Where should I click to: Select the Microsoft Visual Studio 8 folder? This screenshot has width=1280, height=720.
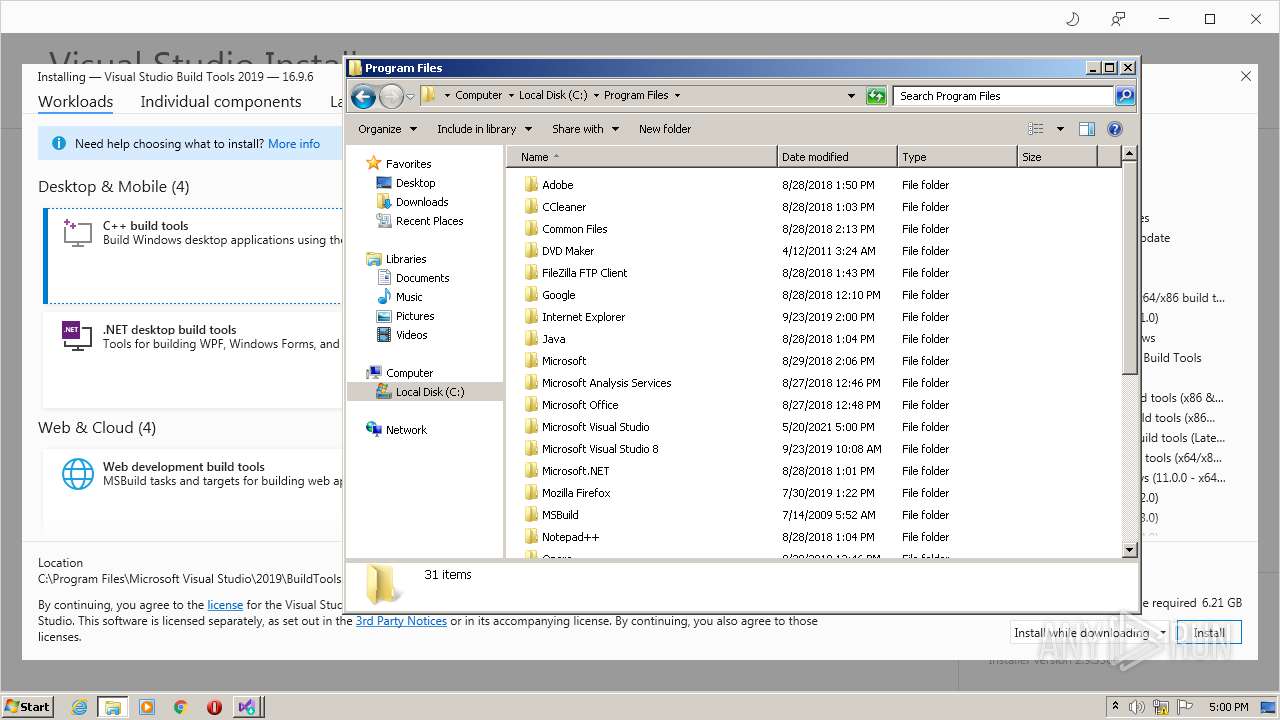coord(600,449)
